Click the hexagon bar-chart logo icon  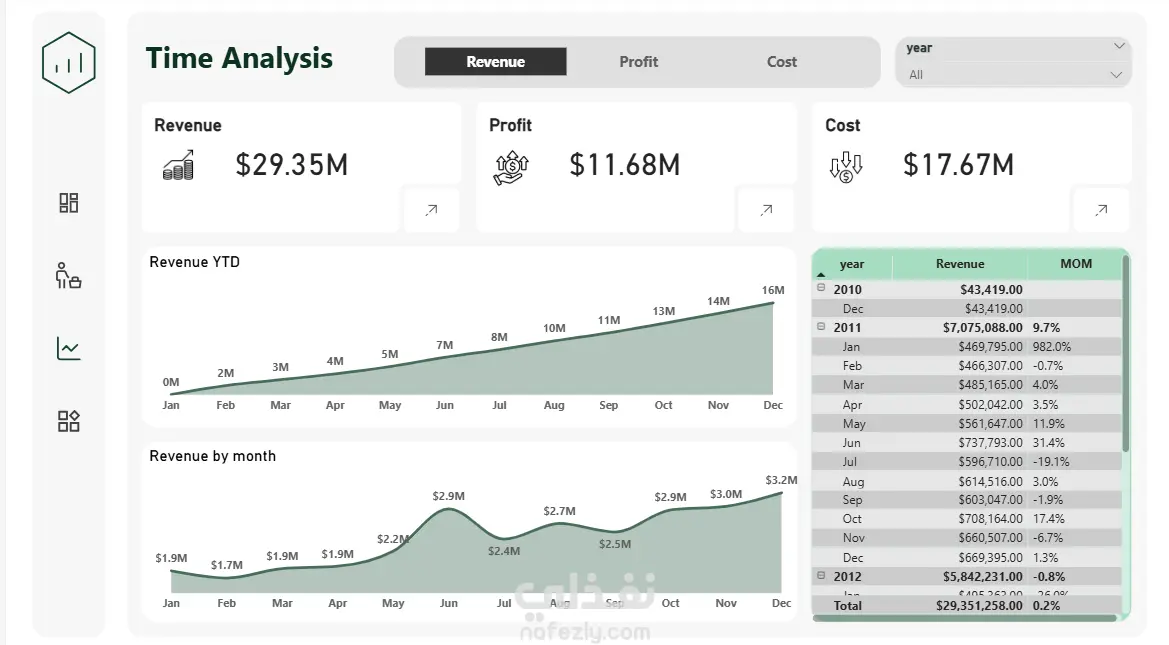click(x=69, y=63)
